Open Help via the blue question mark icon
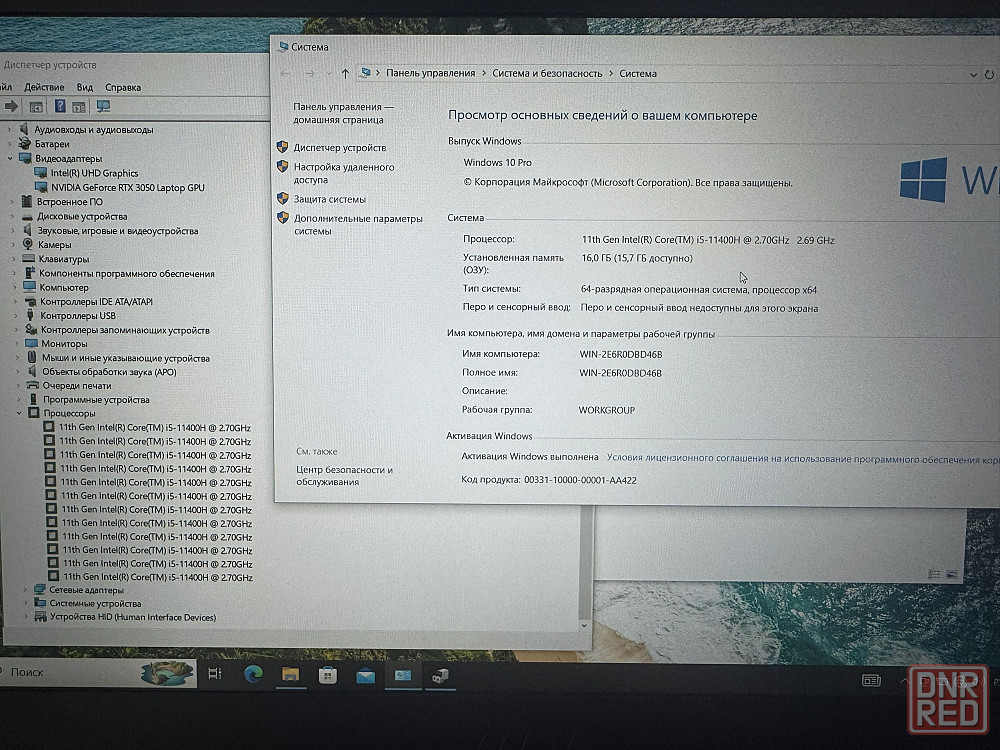This screenshot has height=750, width=1000. coord(60,107)
